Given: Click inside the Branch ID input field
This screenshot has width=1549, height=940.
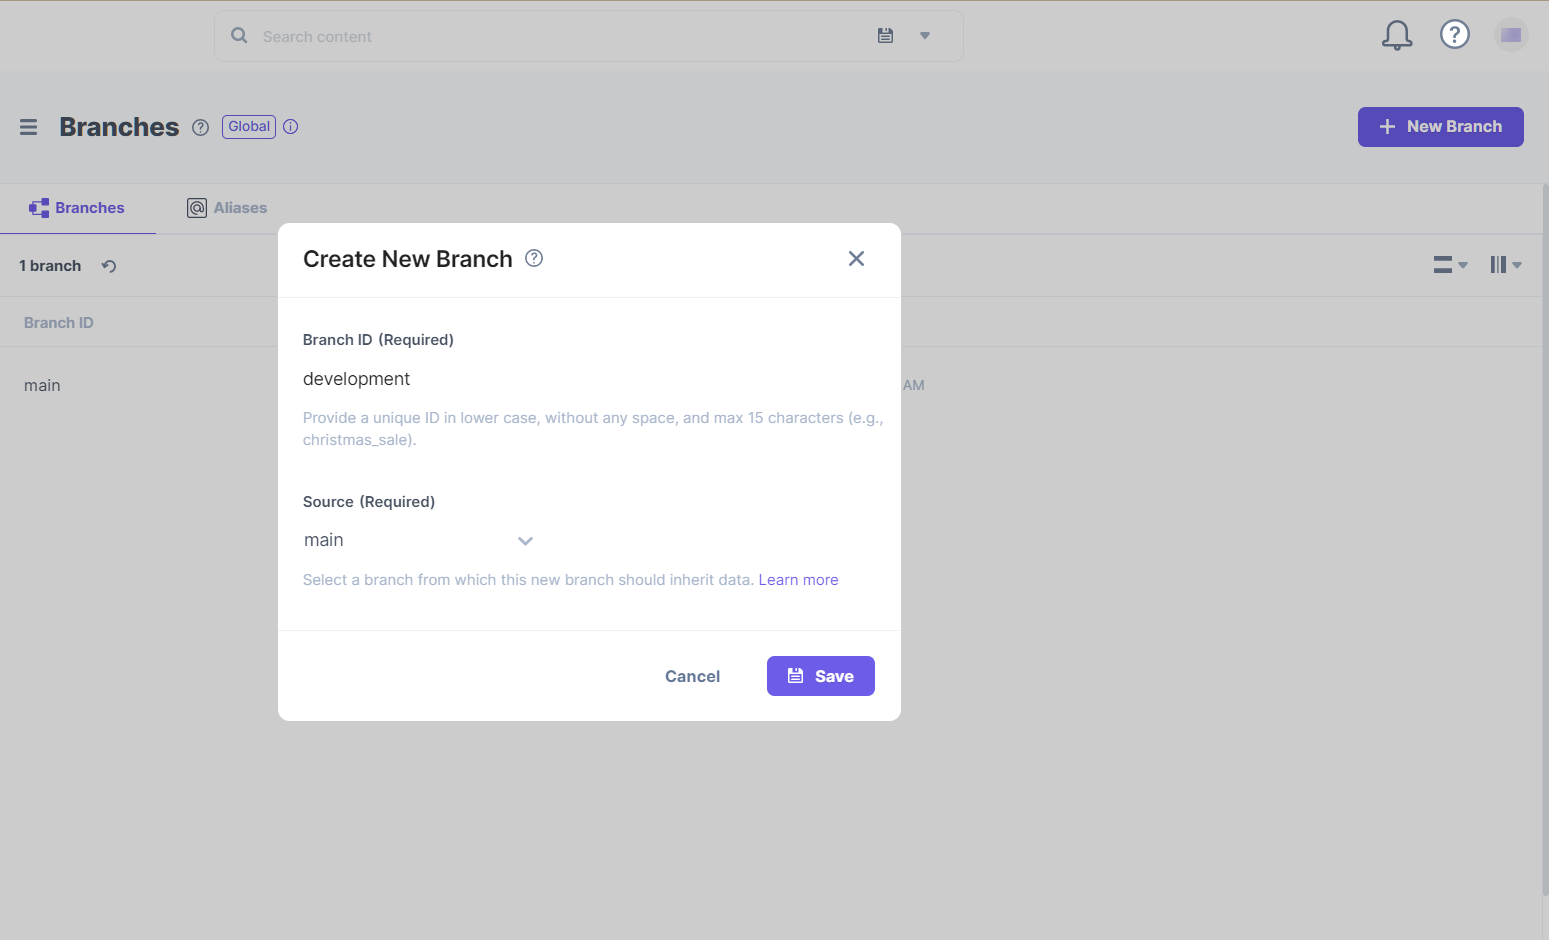Looking at the screenshot, I should coord(500,379).
